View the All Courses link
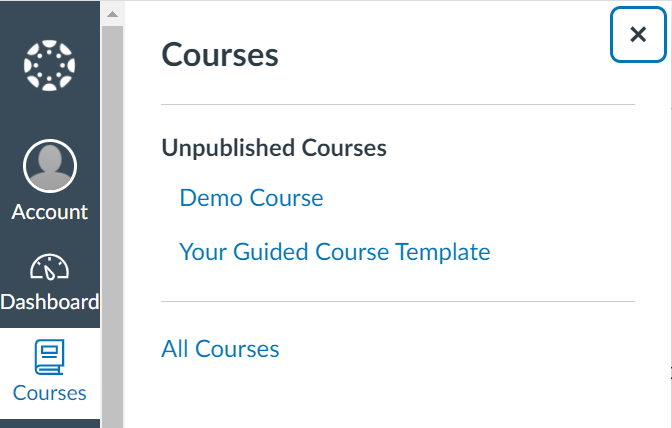672x428 pixels. [x=220, y=349]
